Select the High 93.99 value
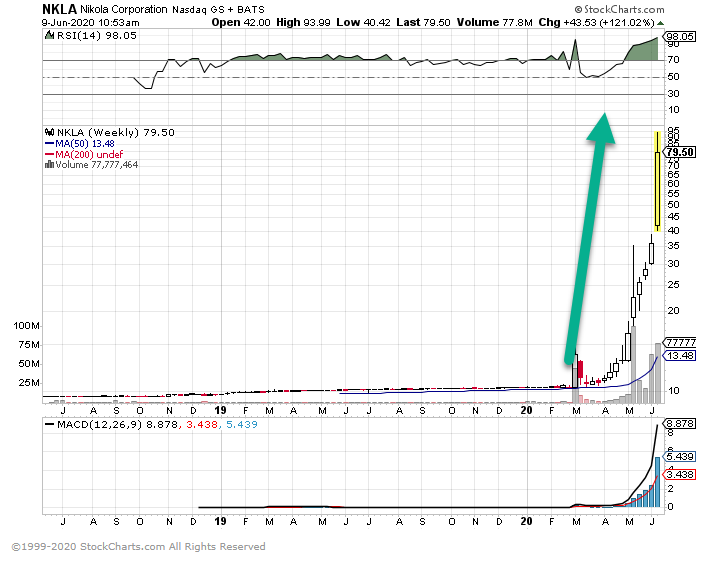This screenshot has width=727, height=563. click(303, 22)
